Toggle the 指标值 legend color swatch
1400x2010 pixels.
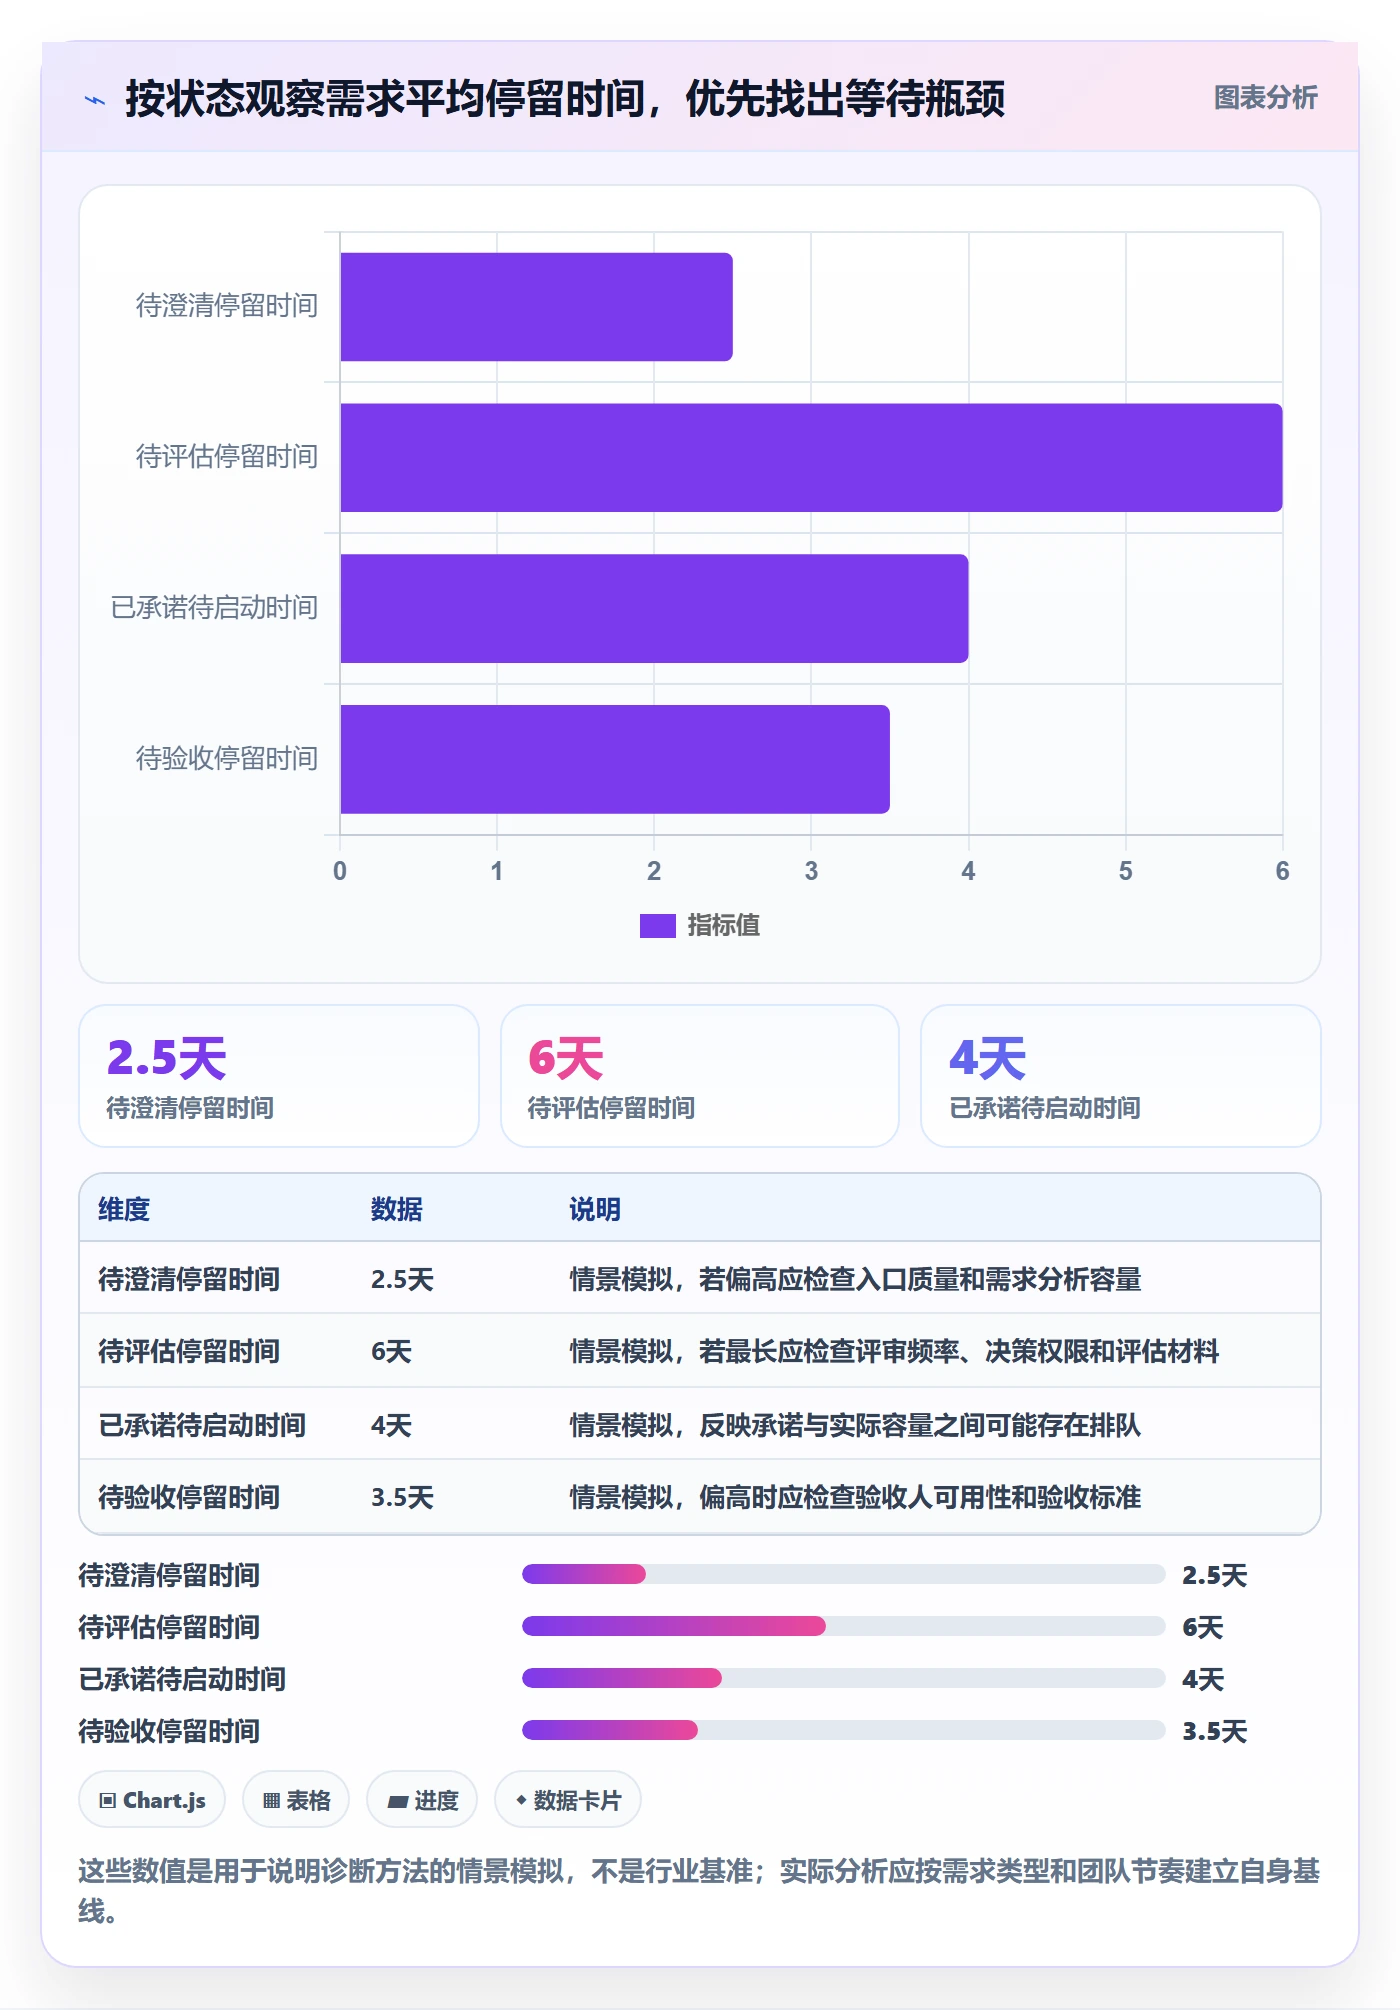coord(657,926)
